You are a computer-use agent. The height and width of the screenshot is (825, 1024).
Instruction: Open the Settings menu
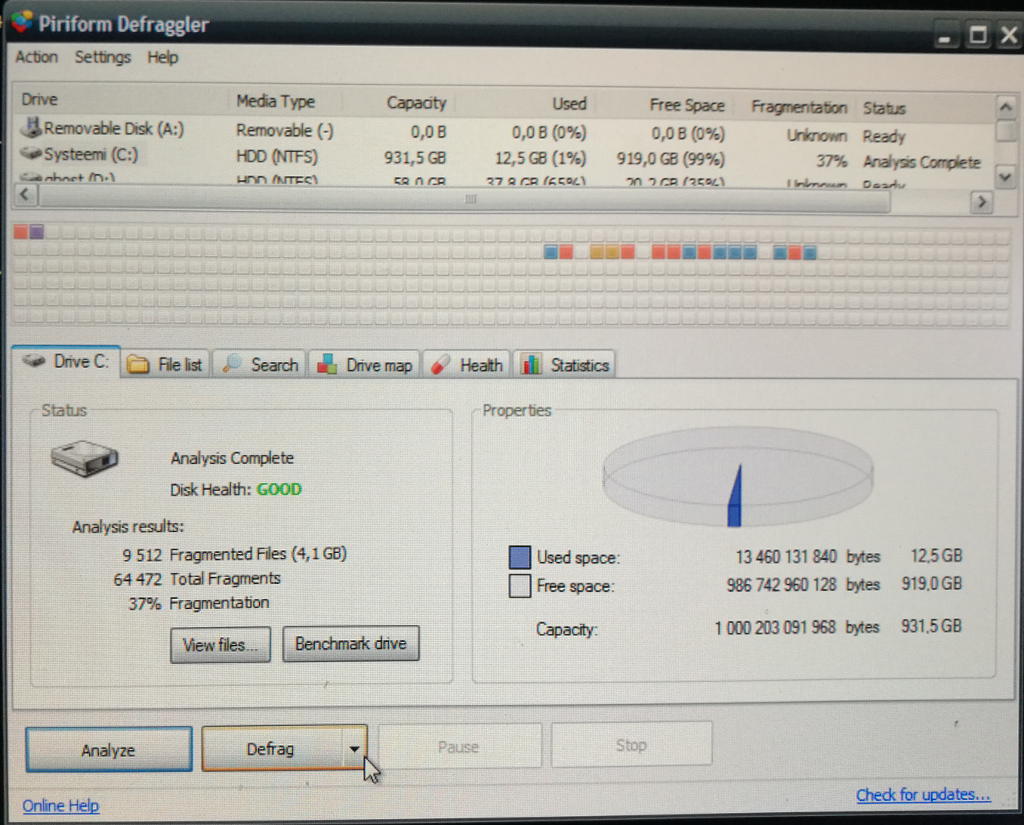coord(103,57)
